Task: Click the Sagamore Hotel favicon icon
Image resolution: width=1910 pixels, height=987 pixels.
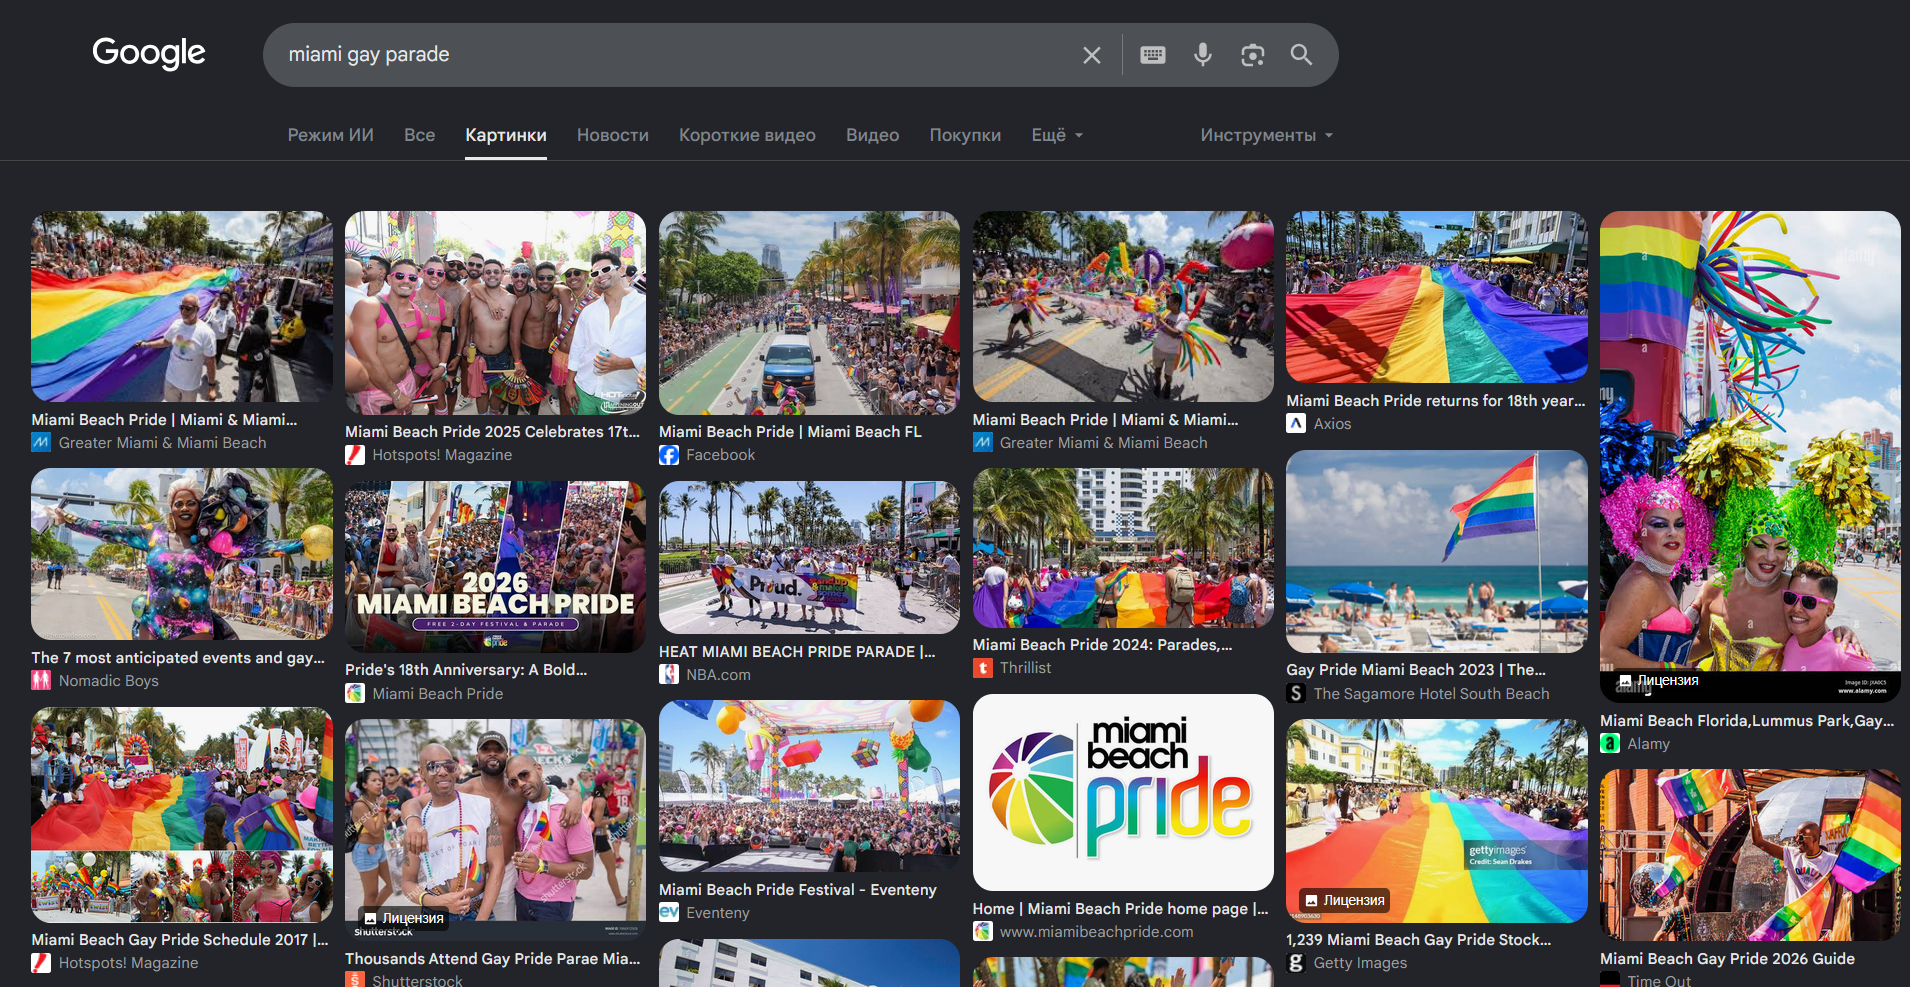Action: [1296, 693]
